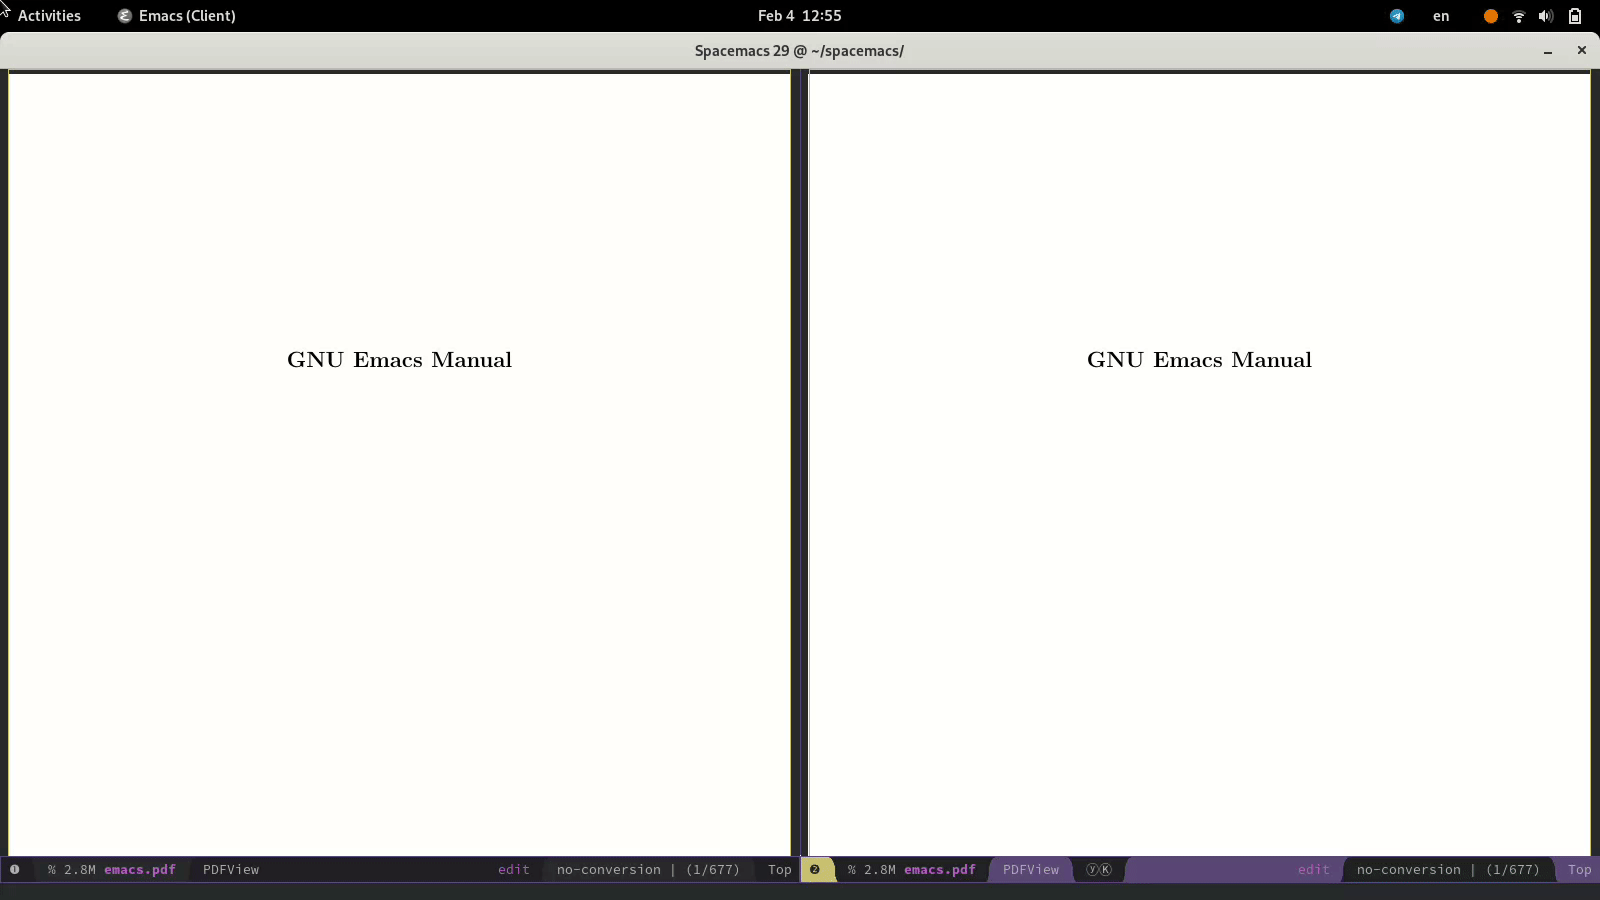Click the Spacemacs 29 window title bar

coord(799,51)
